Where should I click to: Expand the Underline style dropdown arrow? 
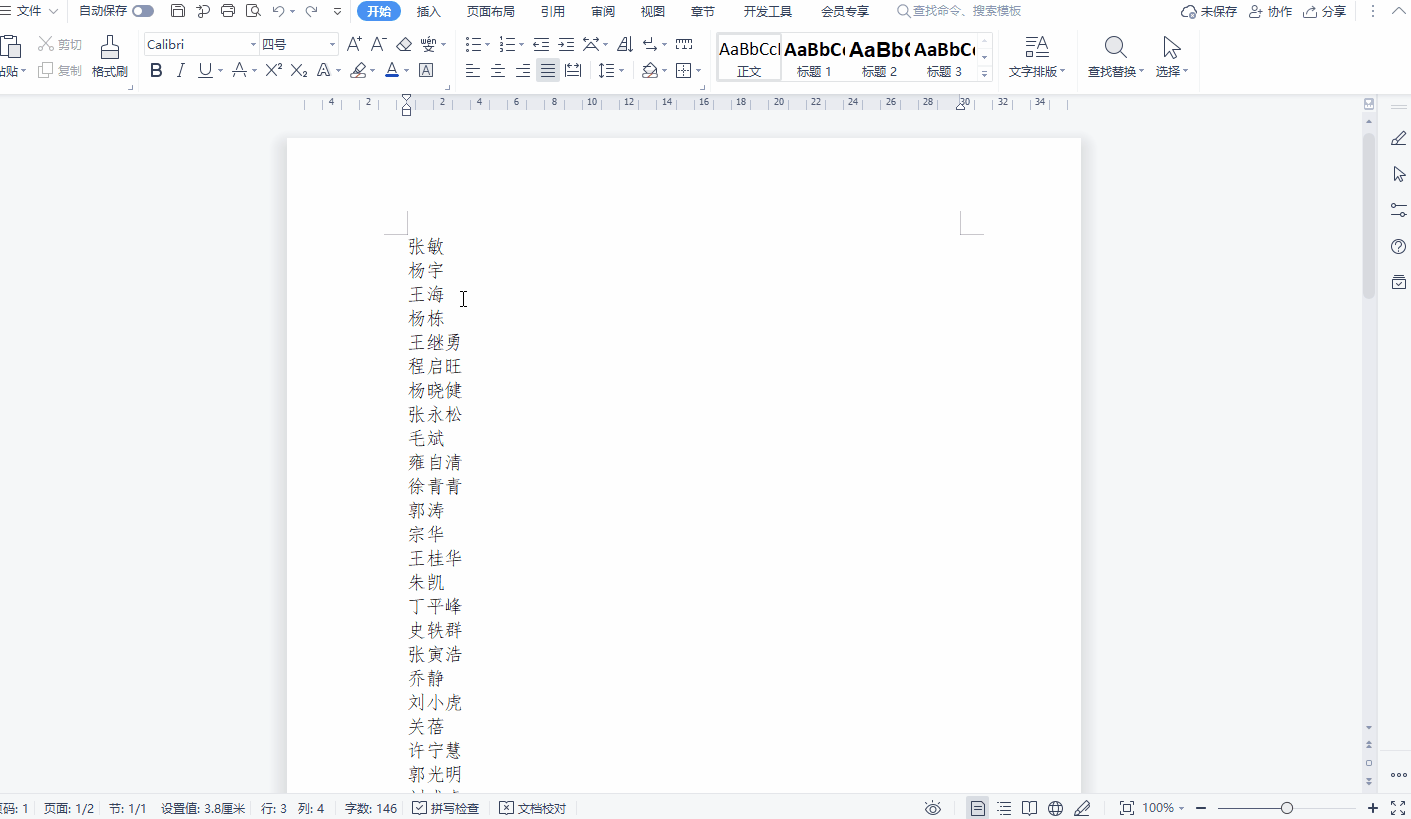(x=220, y=71)
